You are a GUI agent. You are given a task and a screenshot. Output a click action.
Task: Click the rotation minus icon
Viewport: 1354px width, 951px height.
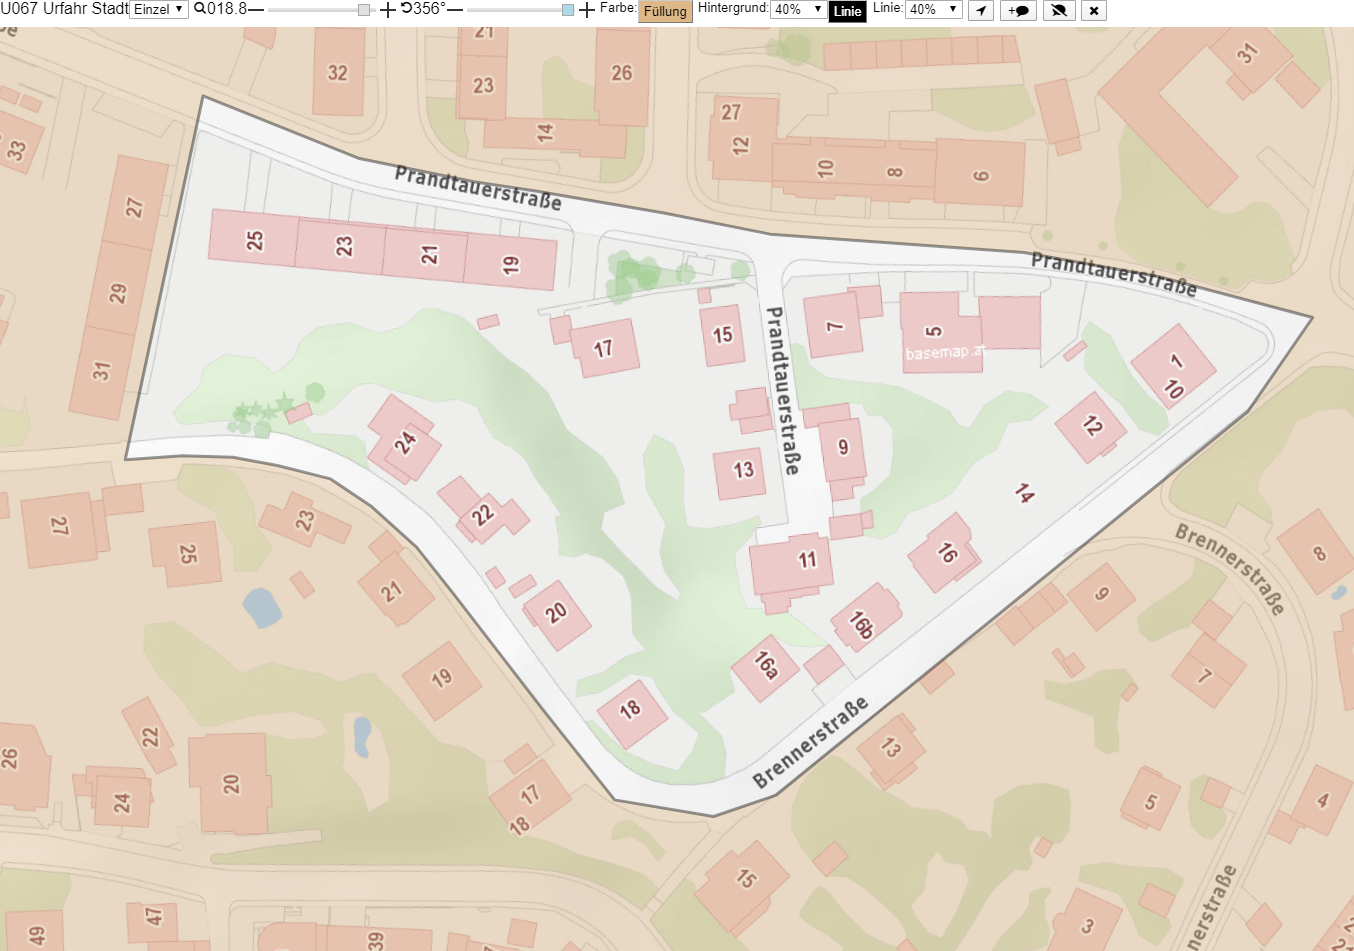tap(455, 10)
